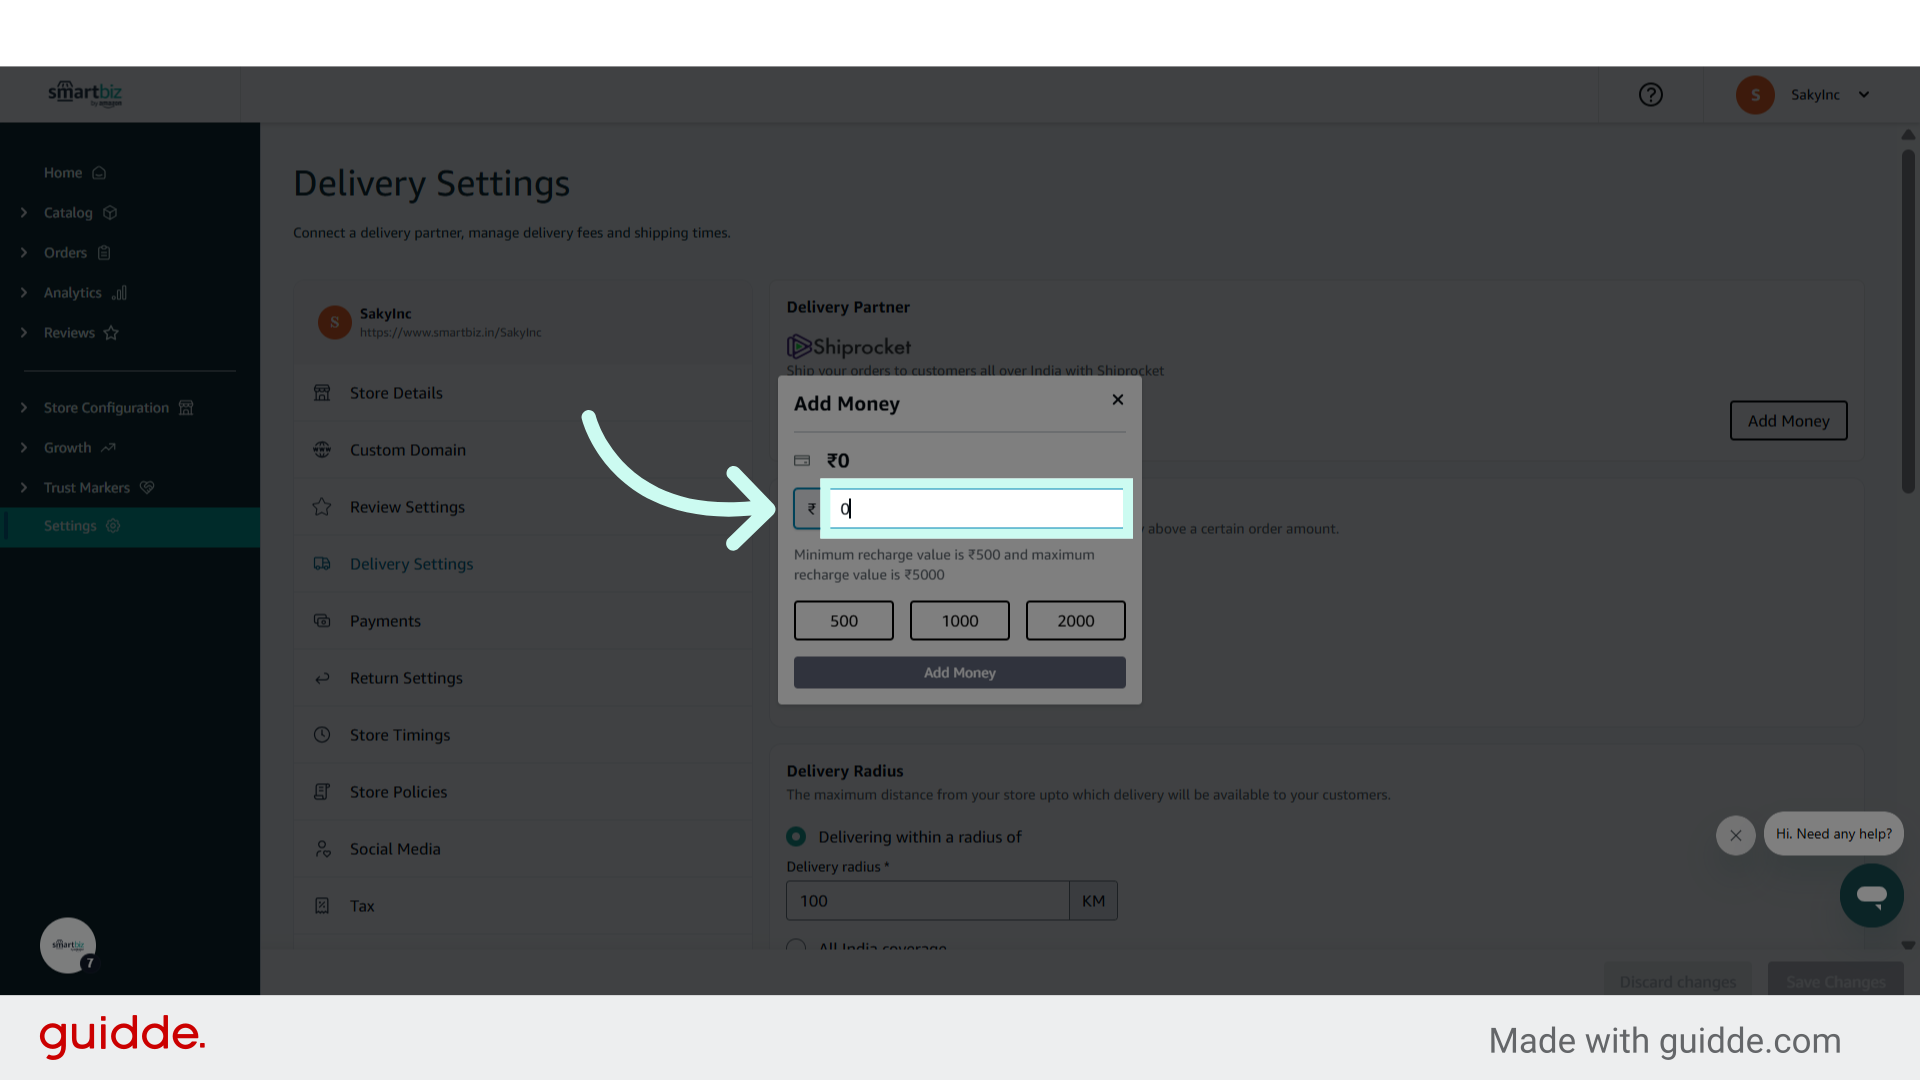The height and width of the screenshot is (1080, 1920).
Task: Choose the 500 quick amount button
Action: click(x=843, y=621)
